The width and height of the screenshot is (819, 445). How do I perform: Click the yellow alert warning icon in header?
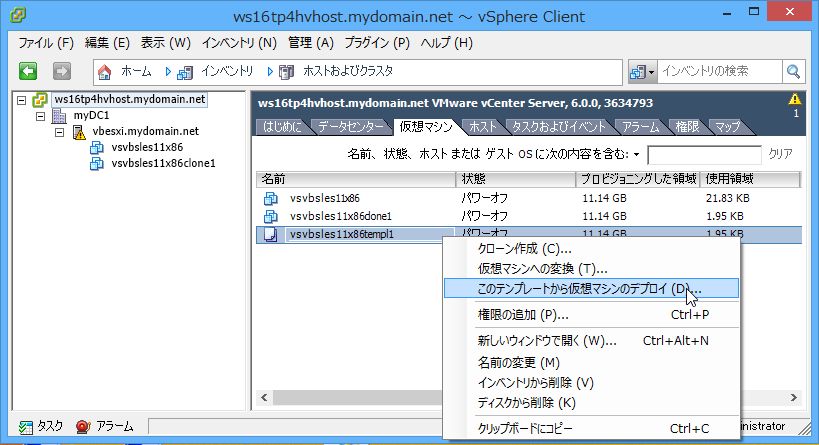(795, 99)
